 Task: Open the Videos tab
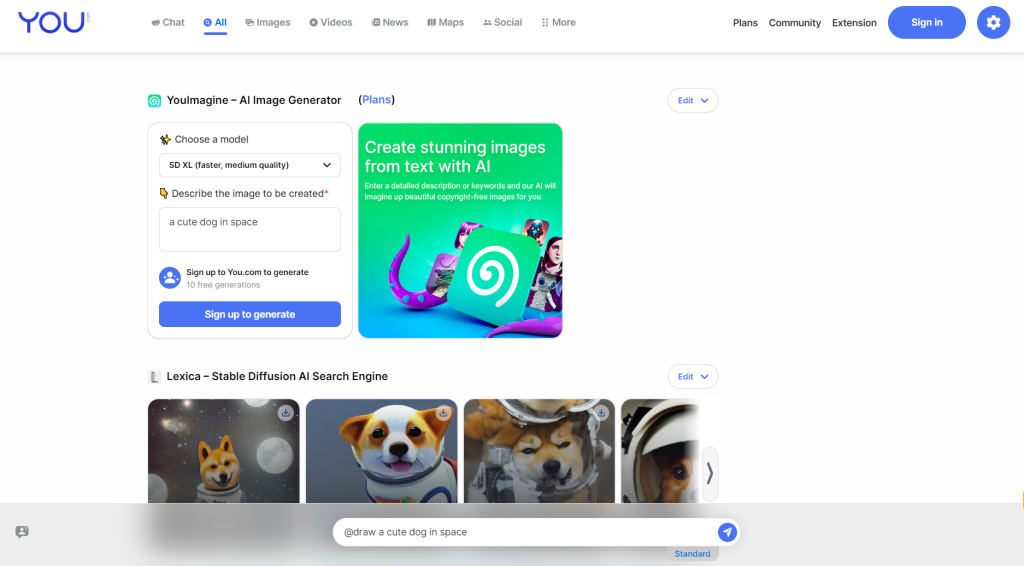[x=331, y=22]
